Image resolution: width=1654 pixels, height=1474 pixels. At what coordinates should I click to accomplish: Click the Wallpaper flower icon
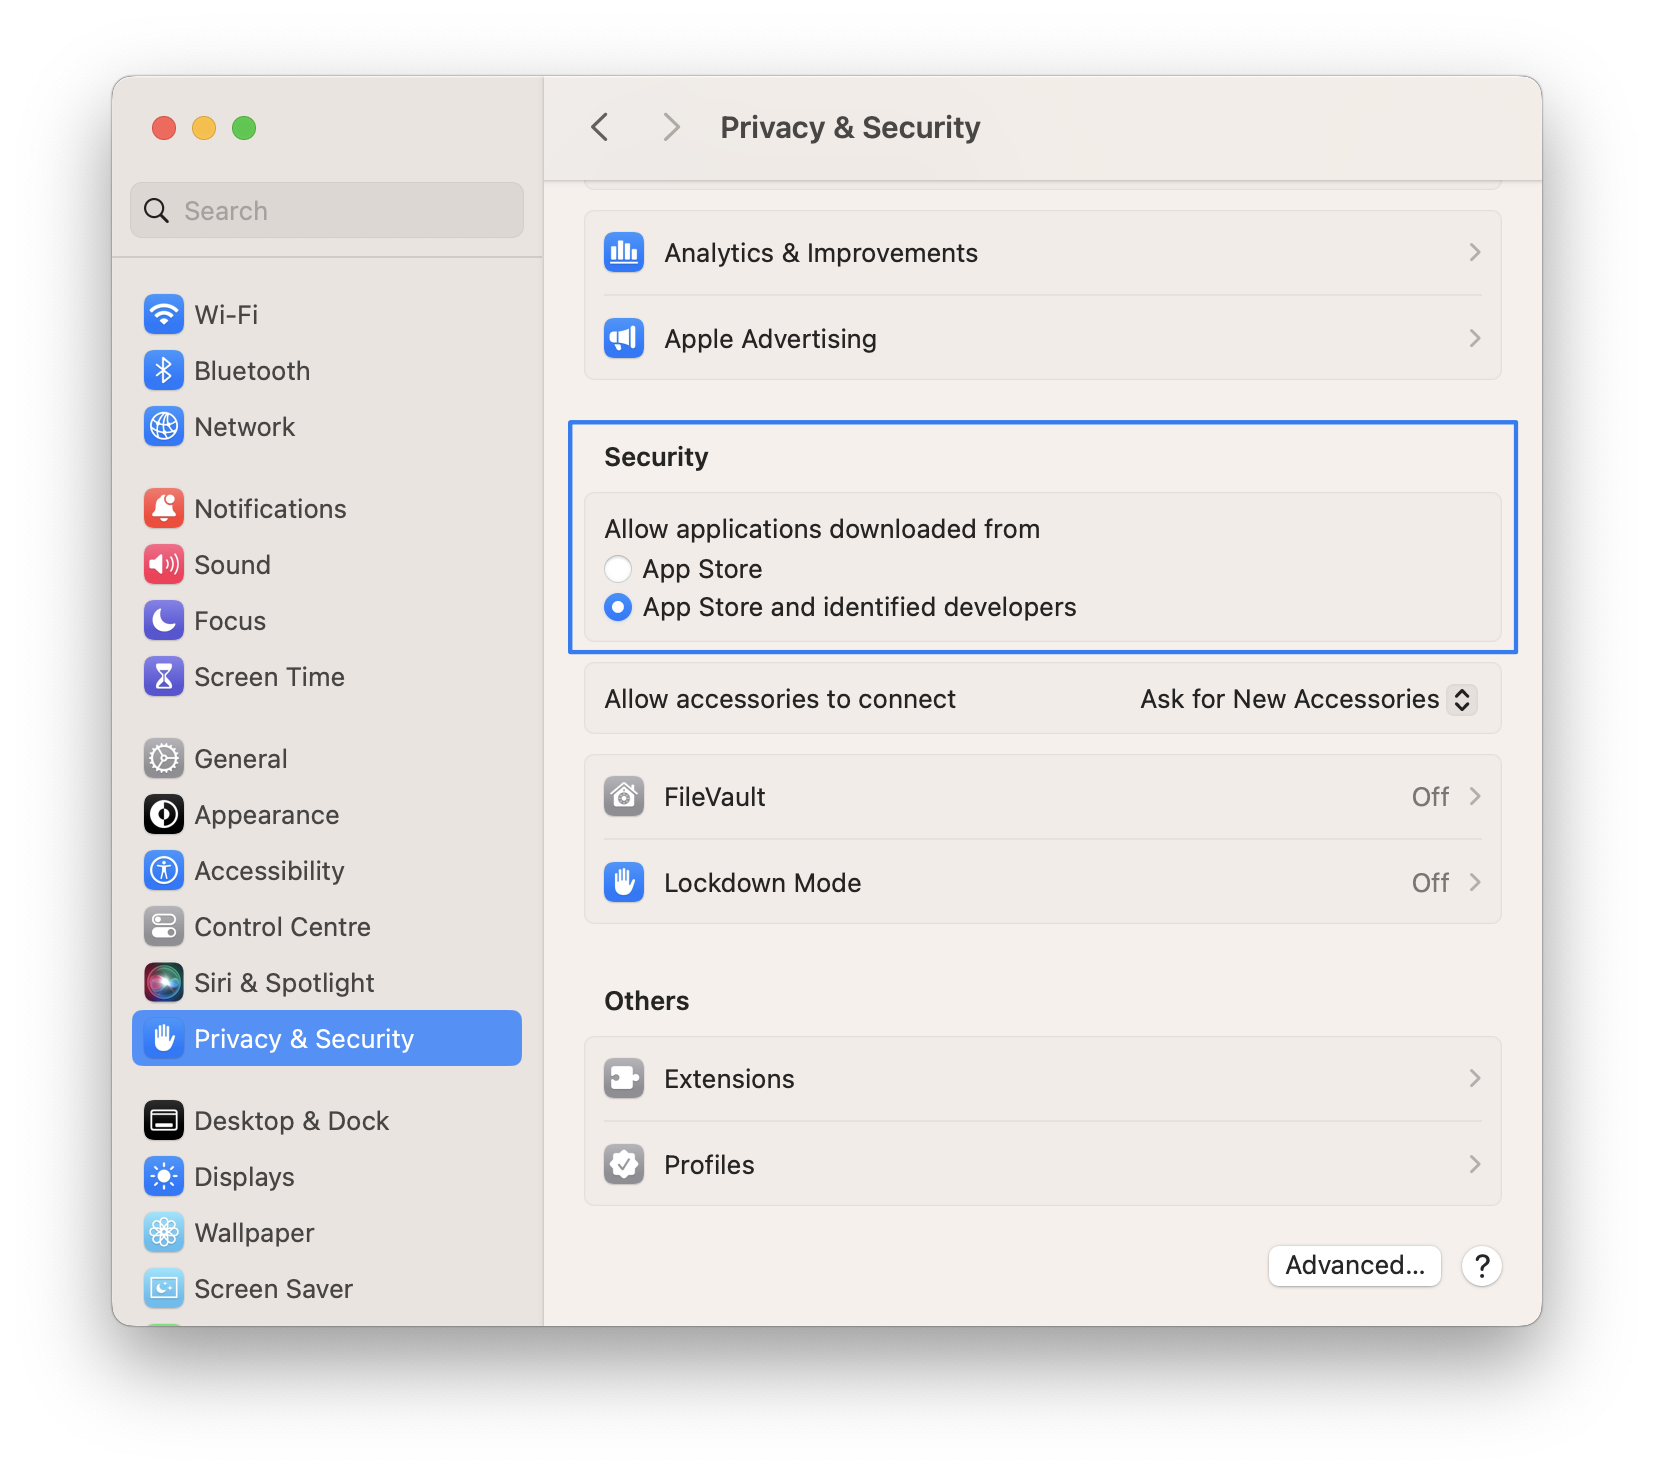click(164, 1232)
